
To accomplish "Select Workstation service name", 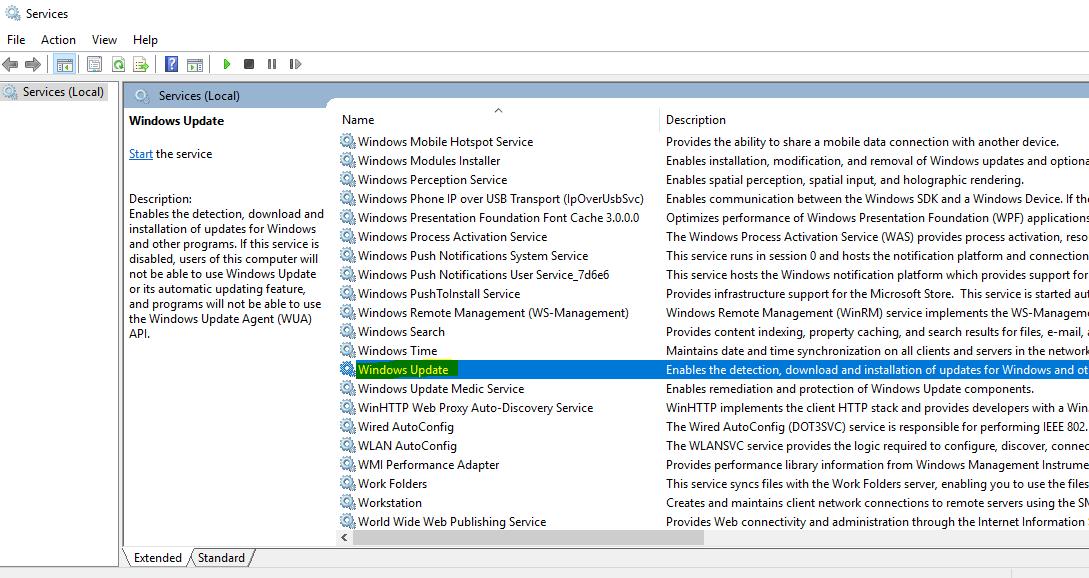I will [x=390, y=503].
